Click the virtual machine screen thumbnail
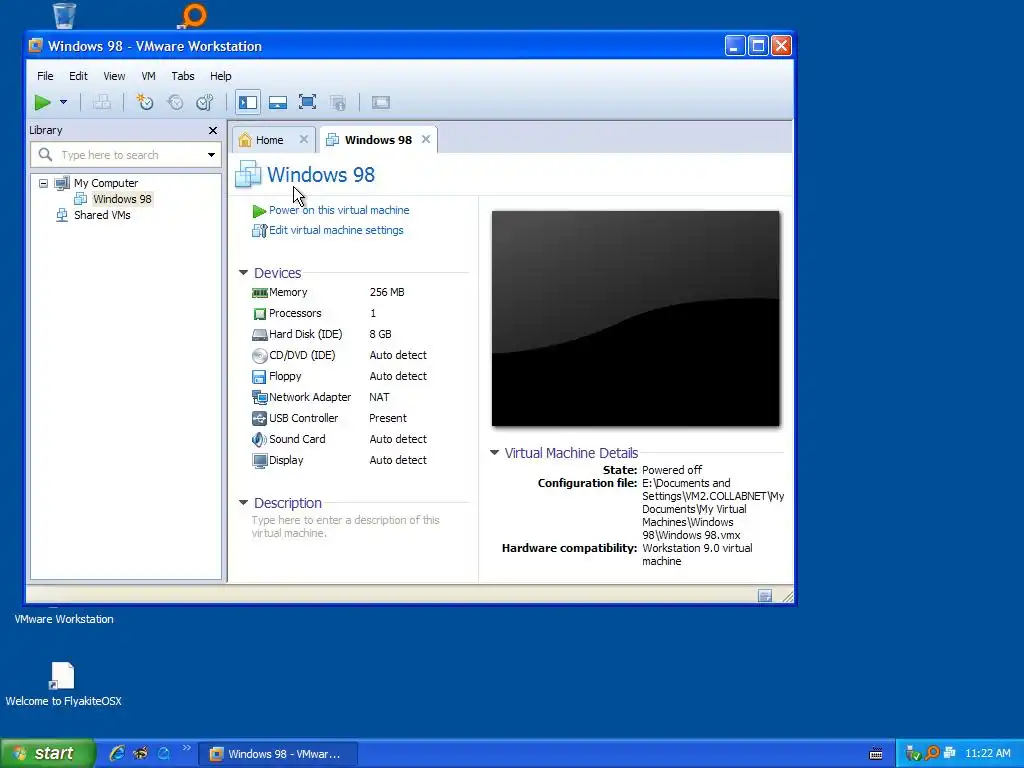Image resolution: width=1024 pixels, height=768 pixels. pyautogui.click(x=635, y=318)
